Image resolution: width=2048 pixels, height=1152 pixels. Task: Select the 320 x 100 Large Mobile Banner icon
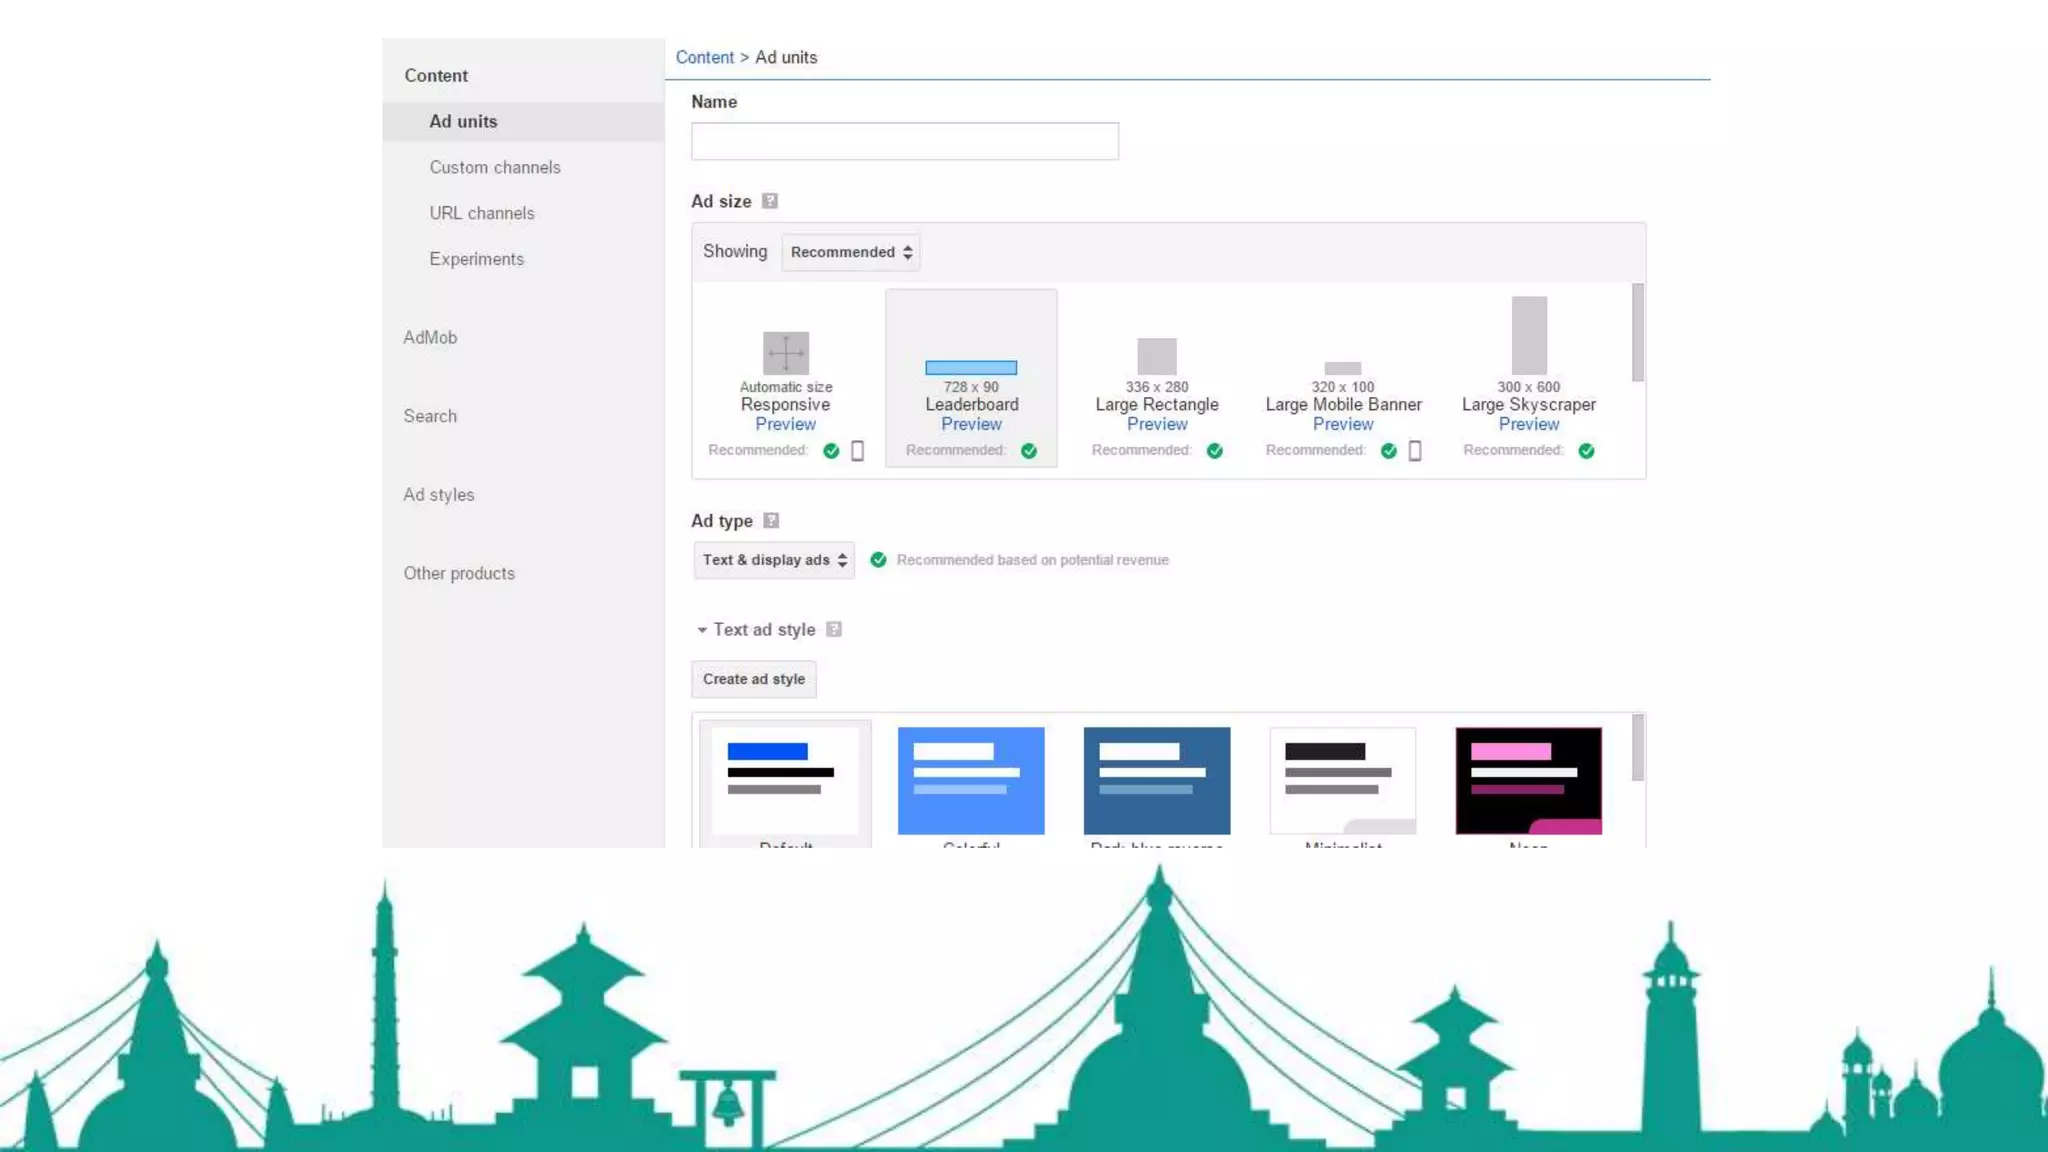coord(1343,368)
